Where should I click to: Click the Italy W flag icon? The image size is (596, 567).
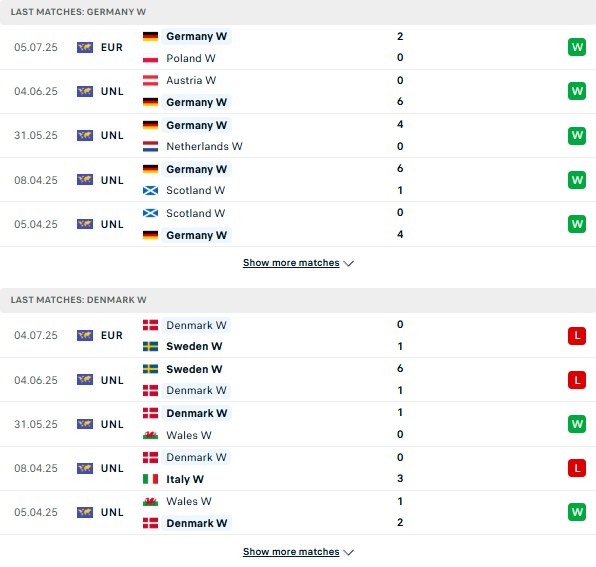150,479
